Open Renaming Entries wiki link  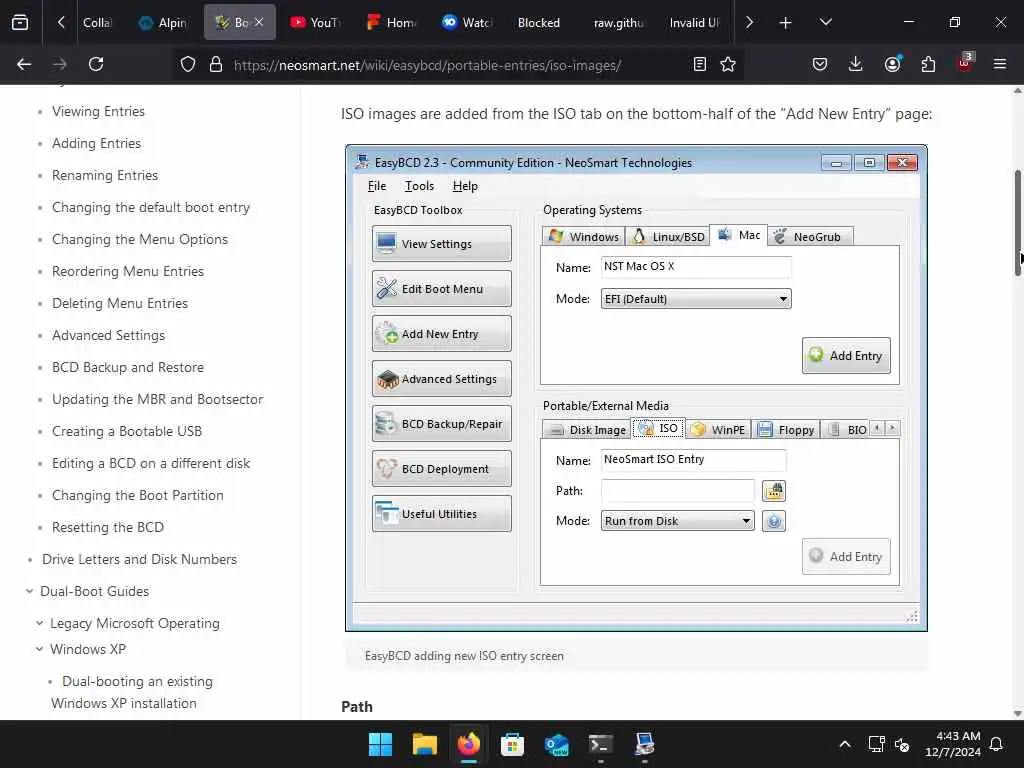tap(104, 176)
